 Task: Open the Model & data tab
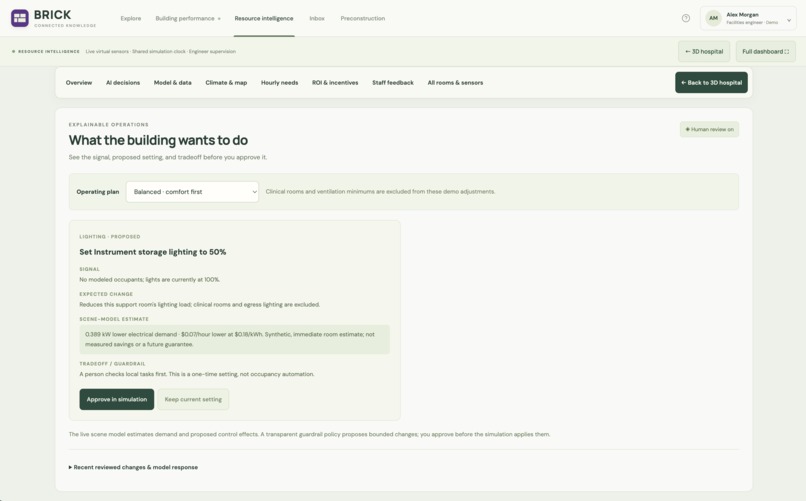[173, 83]
